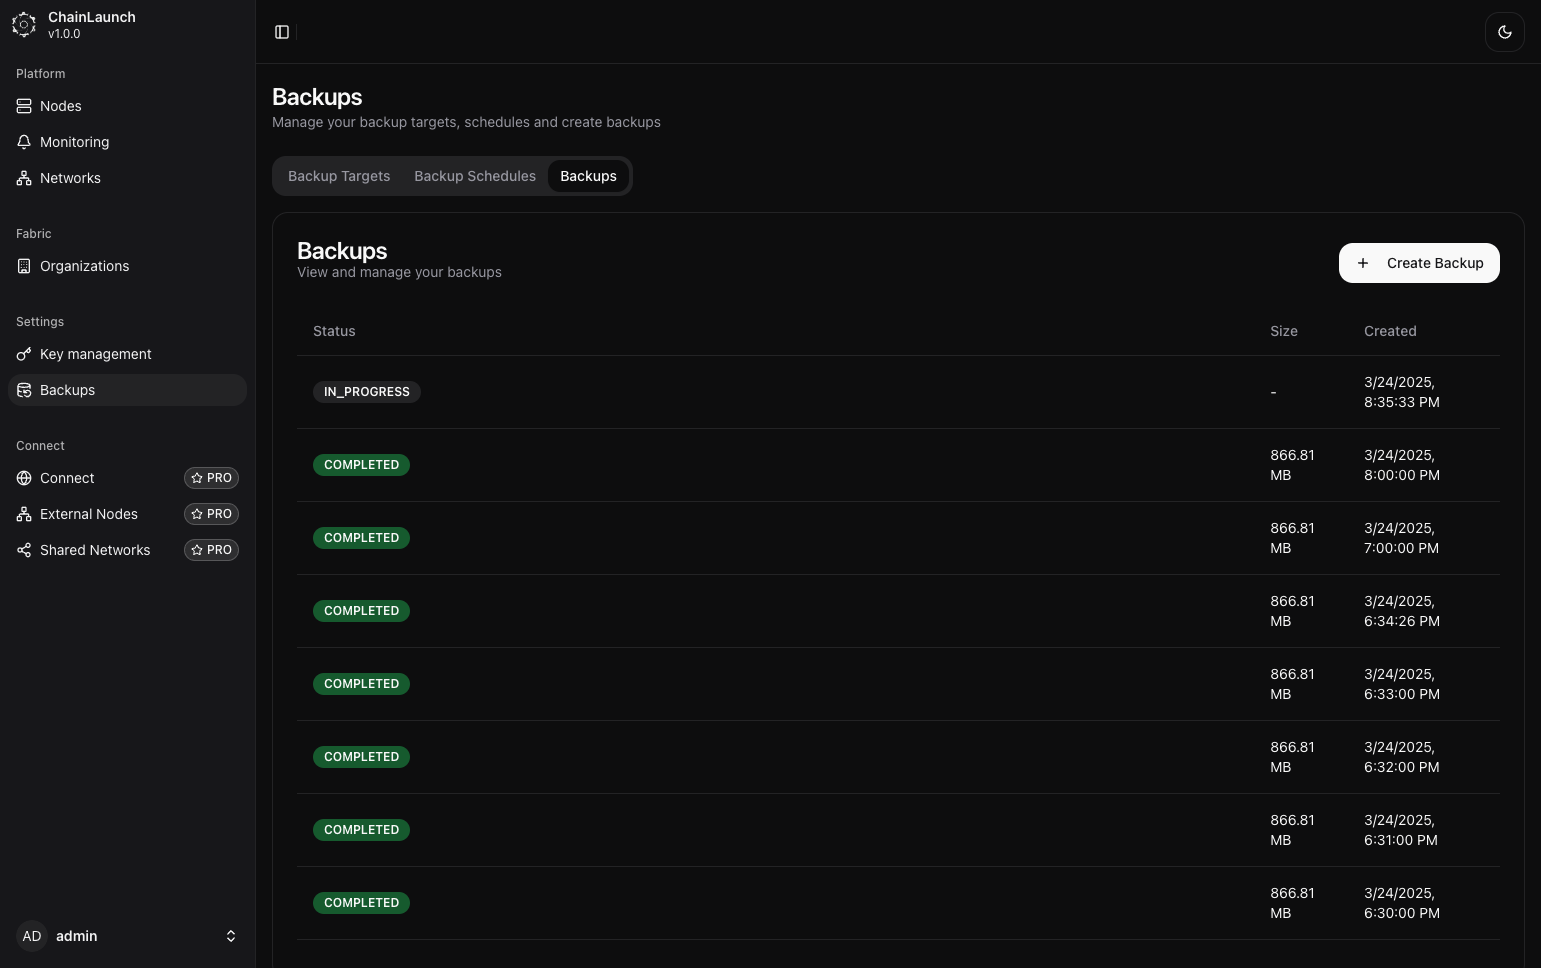1541x968 pixels.
Task: Click the PRO badge next to Connect
Action: pos(211,478)
